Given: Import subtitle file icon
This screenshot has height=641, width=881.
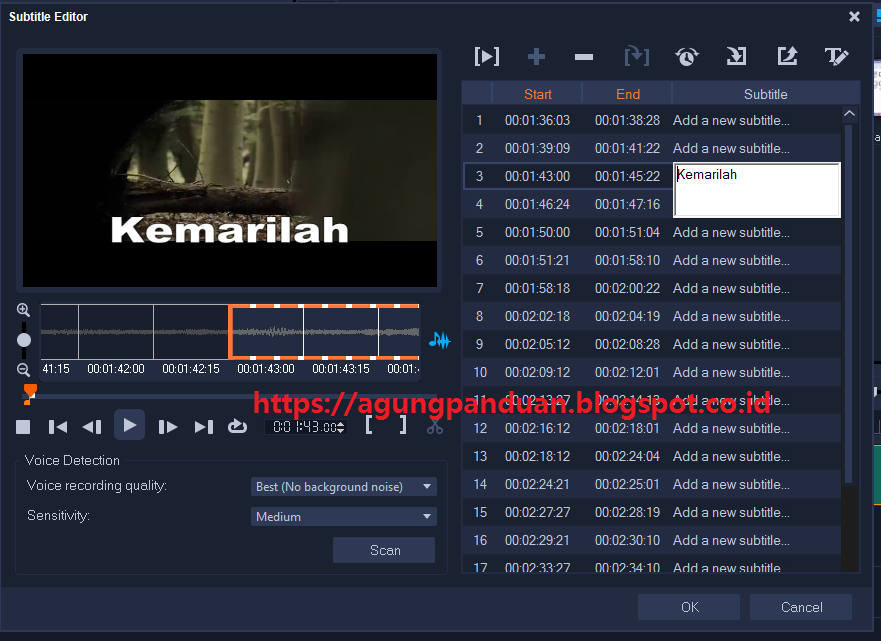Looking at the screenshot, I should (x=736, y=57).
